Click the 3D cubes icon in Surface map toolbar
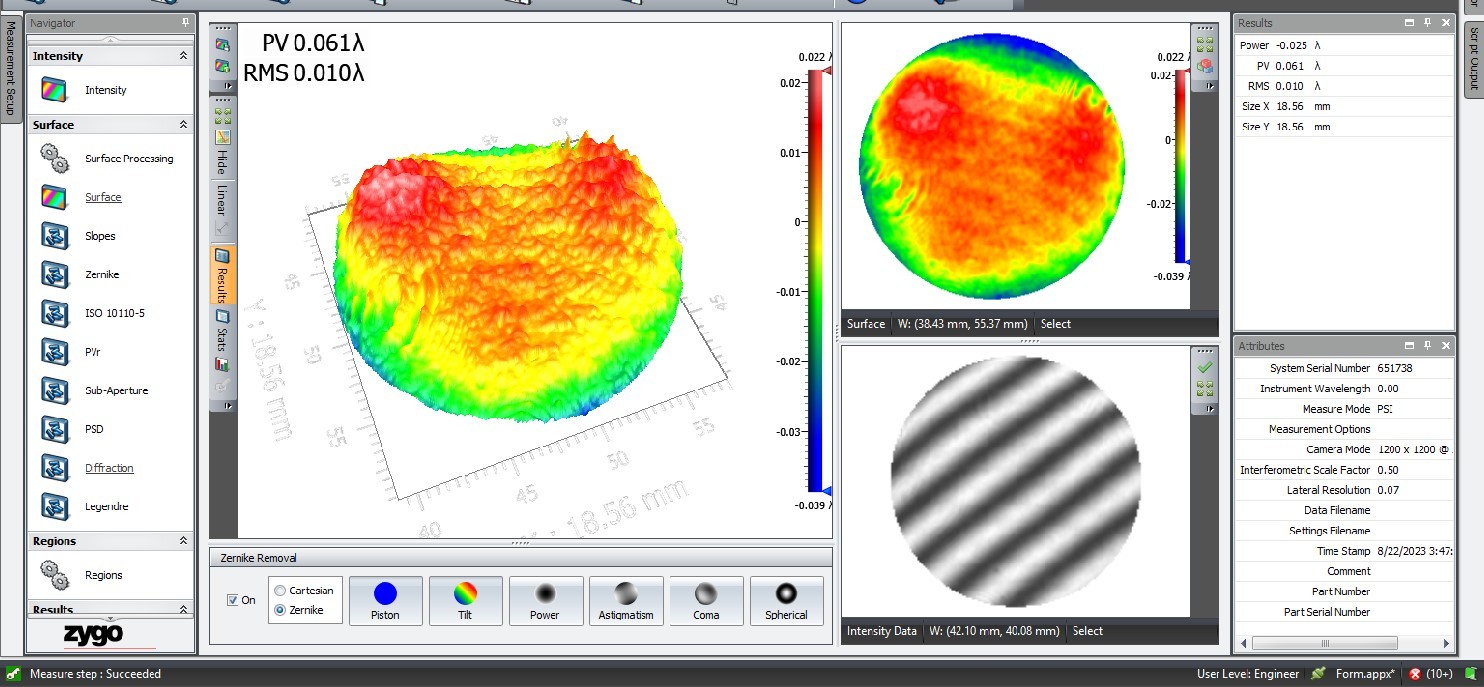 tap(1205, 66)
